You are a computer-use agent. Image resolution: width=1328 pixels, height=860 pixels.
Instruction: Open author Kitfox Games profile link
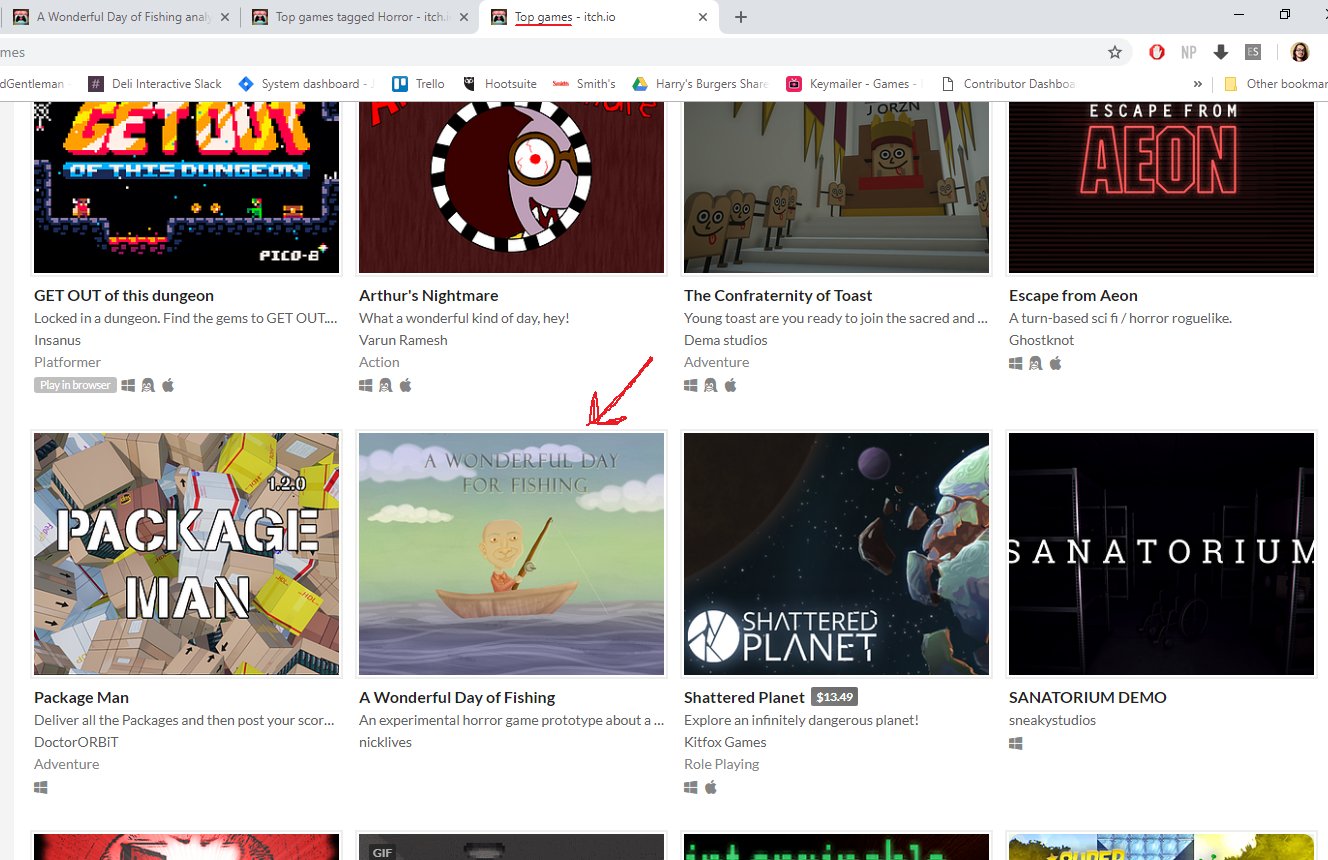tap(725, 742)
